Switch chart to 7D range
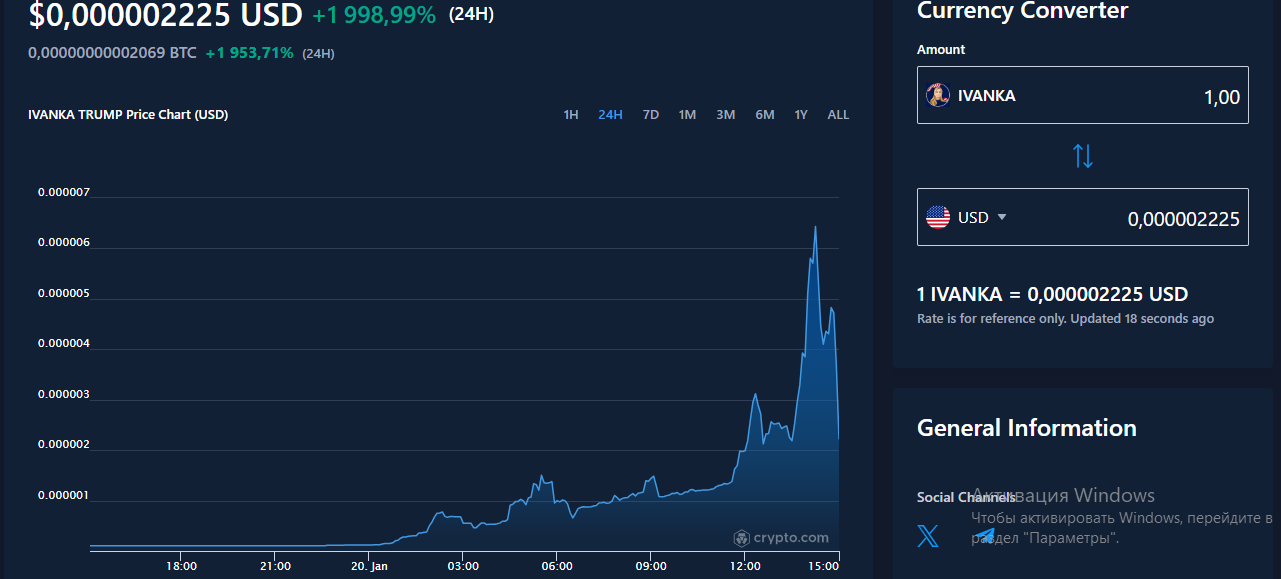The height and width of the screenshot is (579, 1281). pyautogui.click(x=651, y=115)
